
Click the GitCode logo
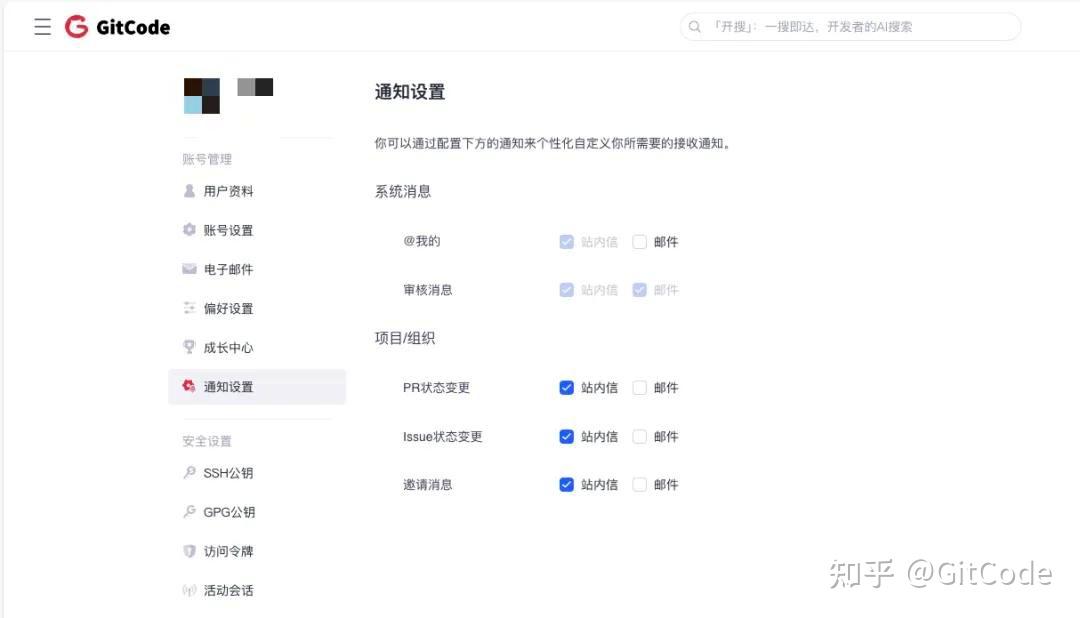(117, 27)
